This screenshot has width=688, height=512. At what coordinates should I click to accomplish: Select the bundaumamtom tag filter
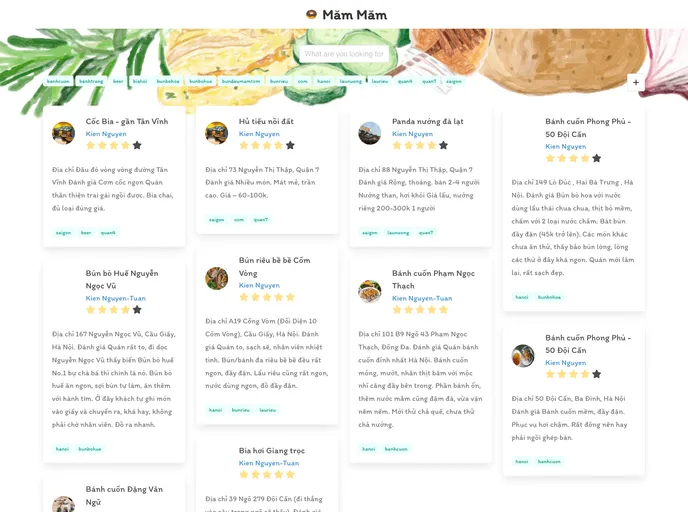pos(241,81)
